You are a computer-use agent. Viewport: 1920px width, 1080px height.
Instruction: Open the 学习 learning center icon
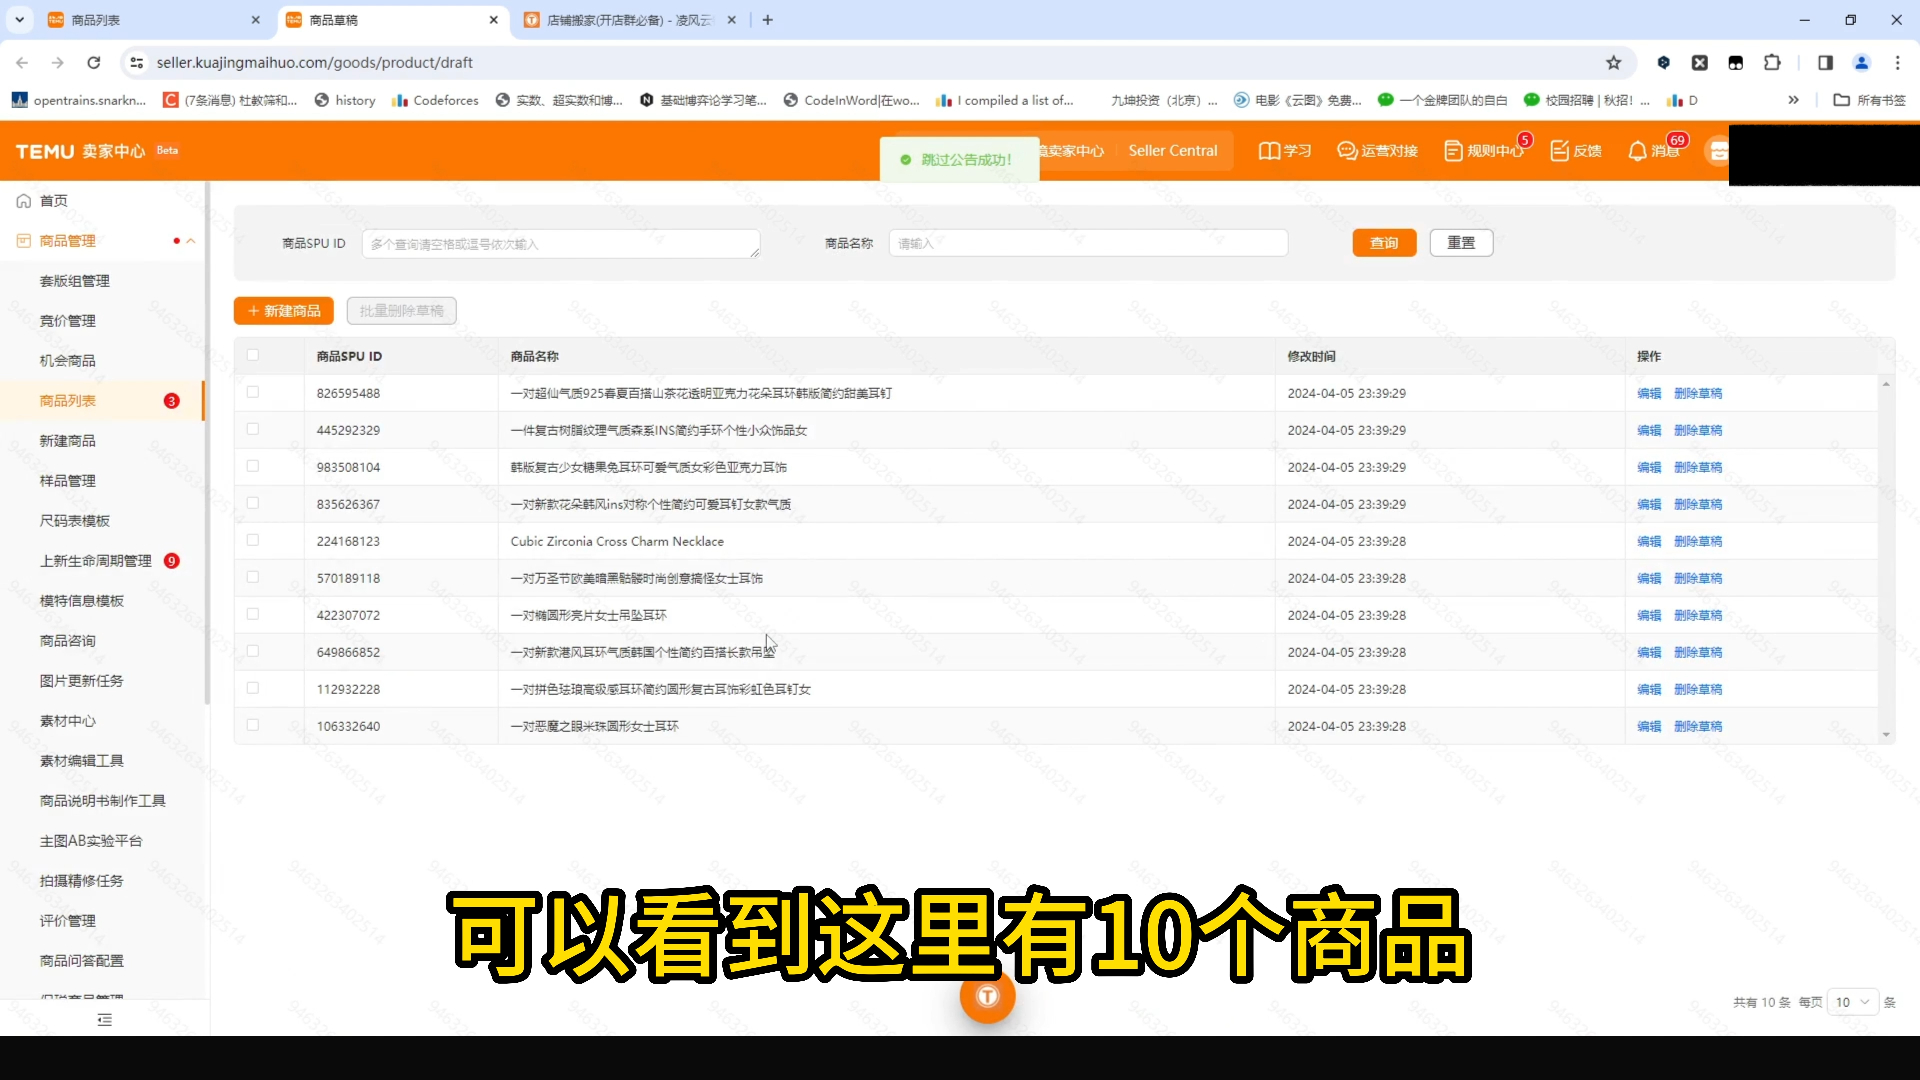(1284, 150)
